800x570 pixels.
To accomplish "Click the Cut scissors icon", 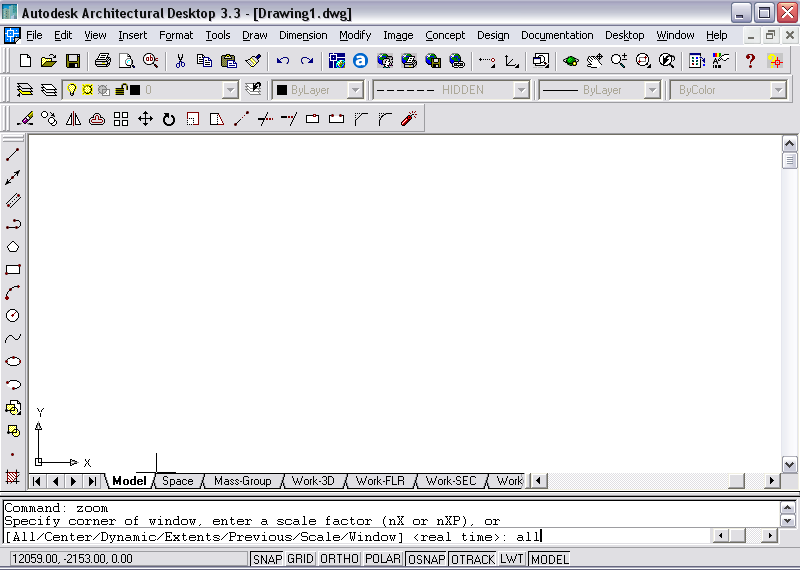I will point(180,61).
